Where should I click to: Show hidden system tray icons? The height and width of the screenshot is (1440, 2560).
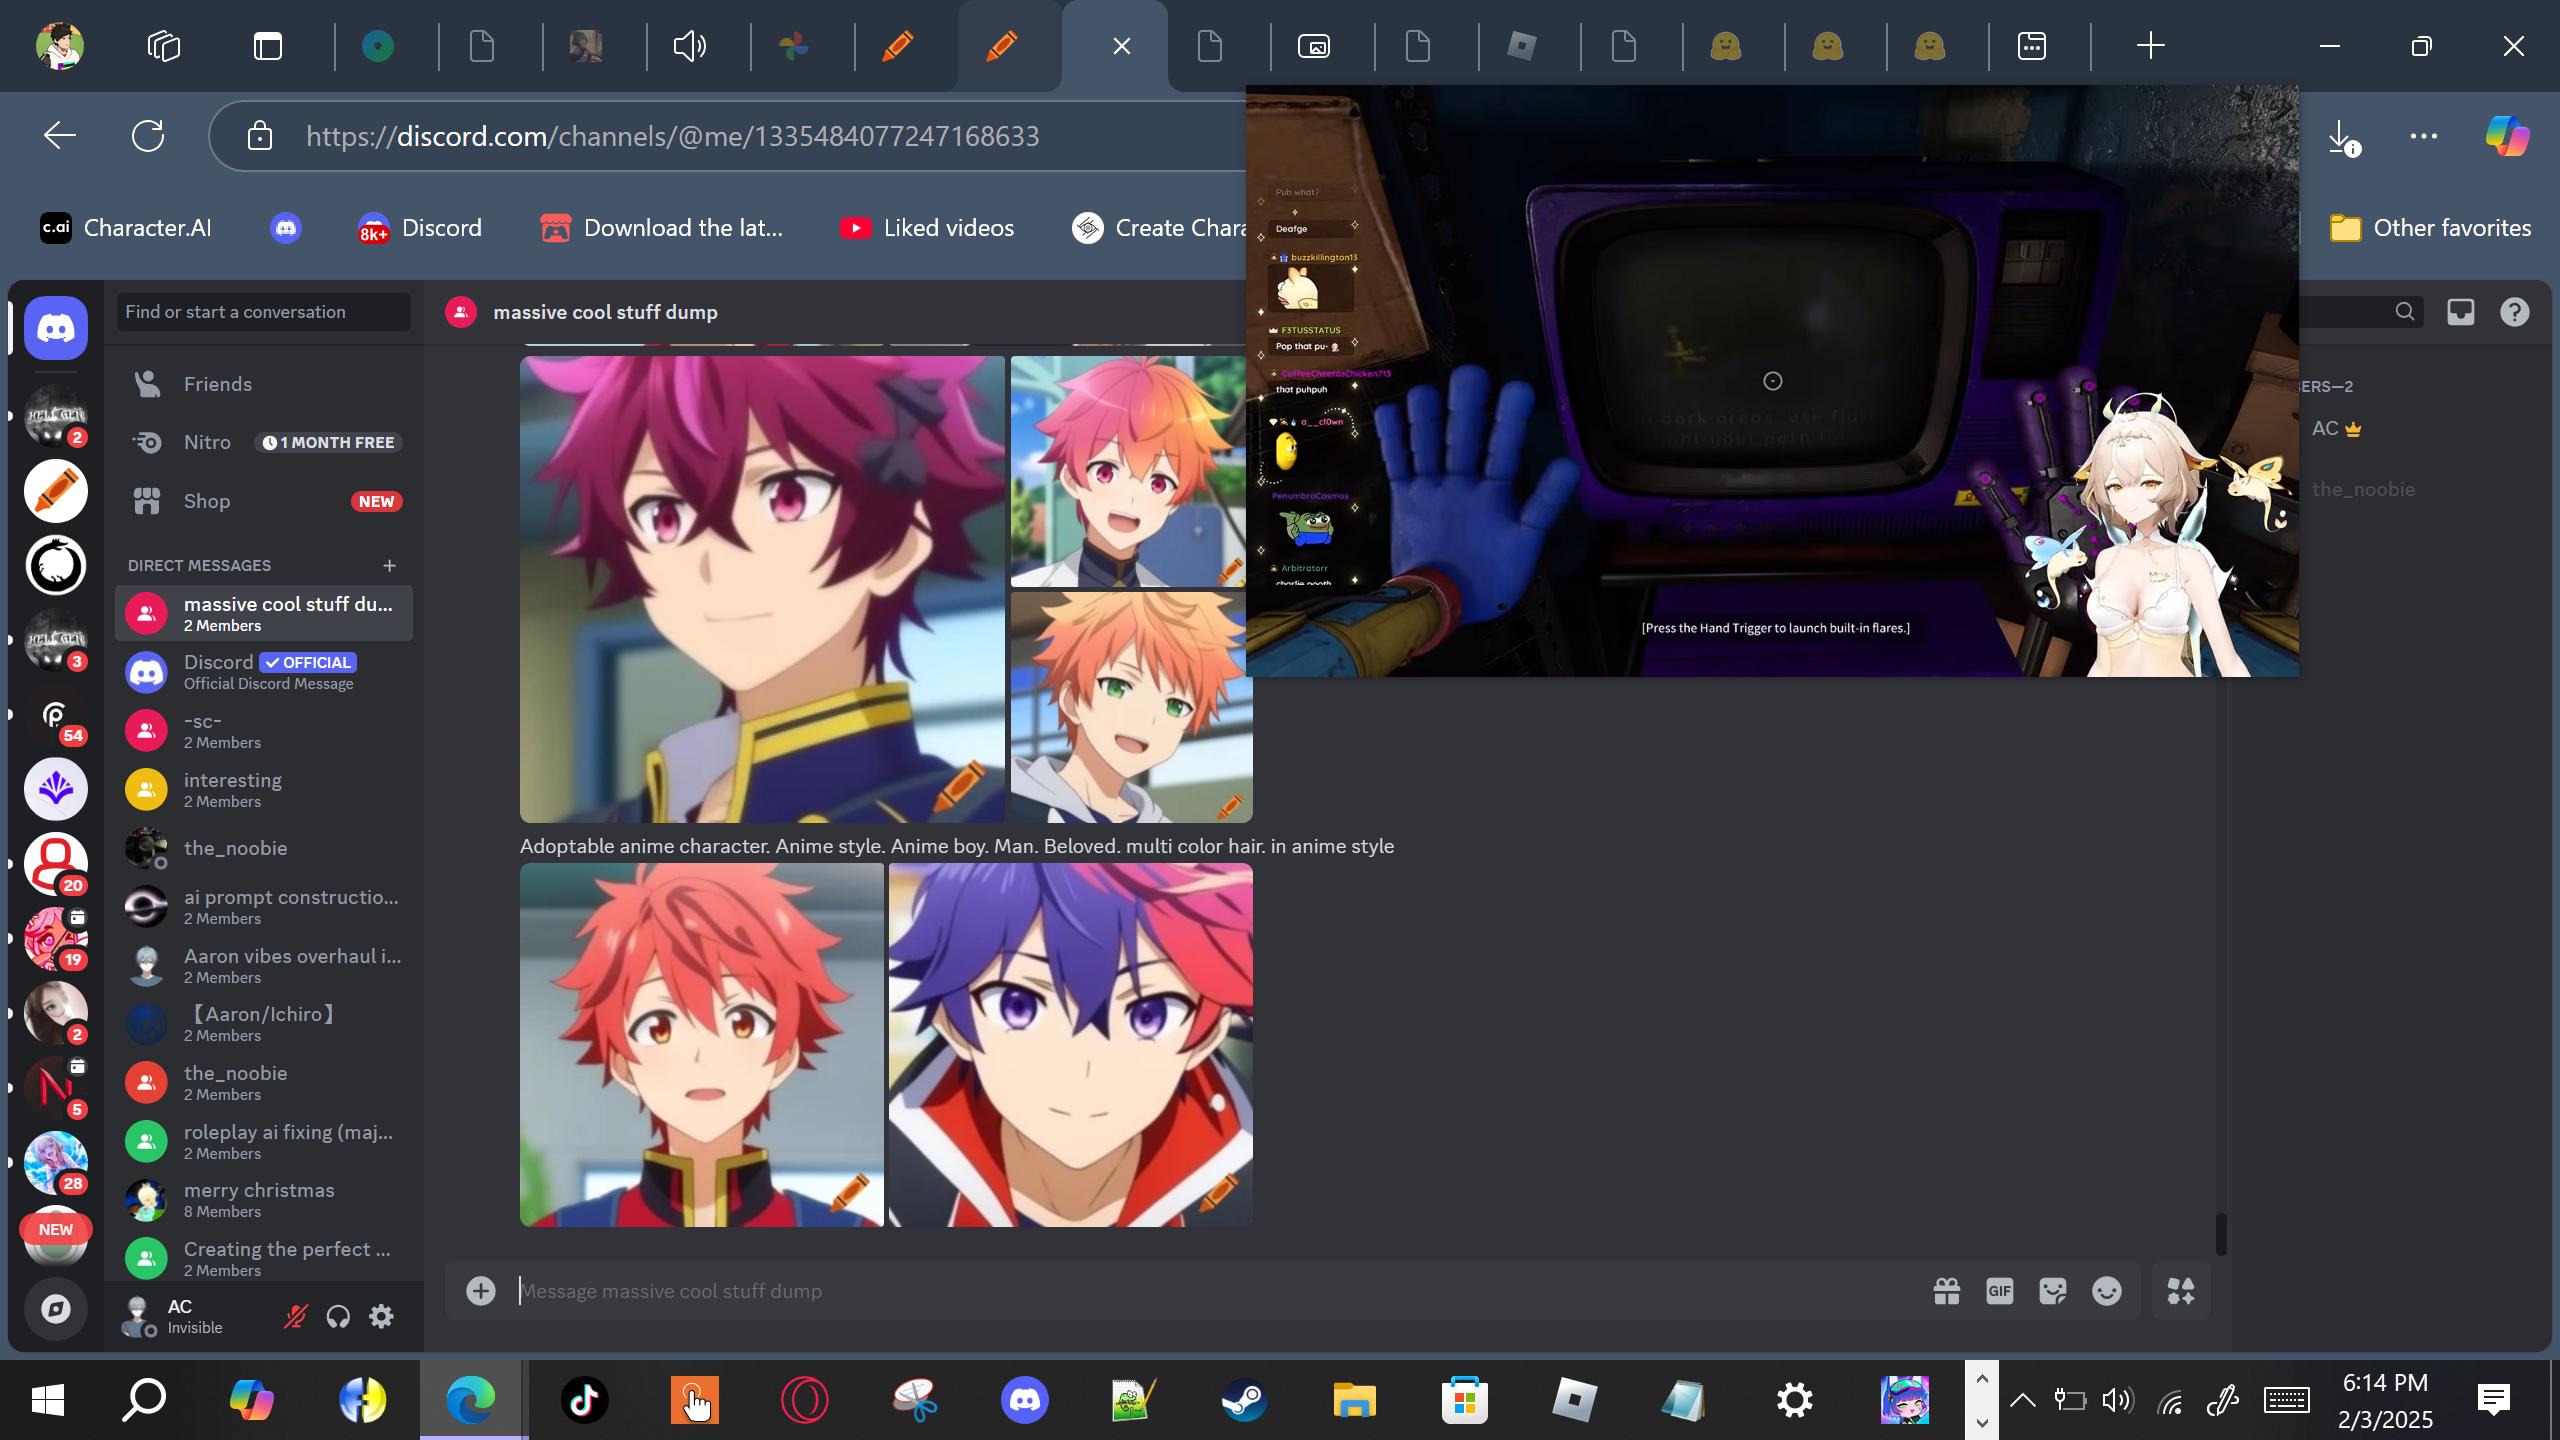[2022, 1400]
